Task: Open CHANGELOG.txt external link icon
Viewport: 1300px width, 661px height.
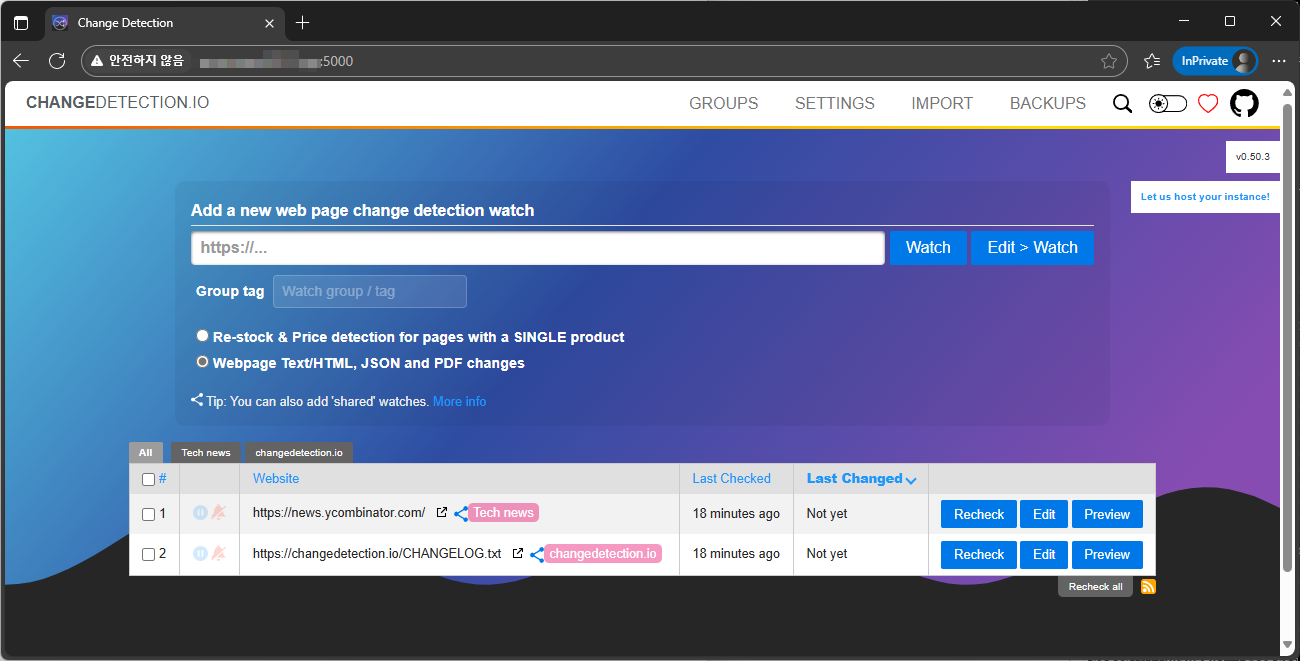Action: pos(518,552)
